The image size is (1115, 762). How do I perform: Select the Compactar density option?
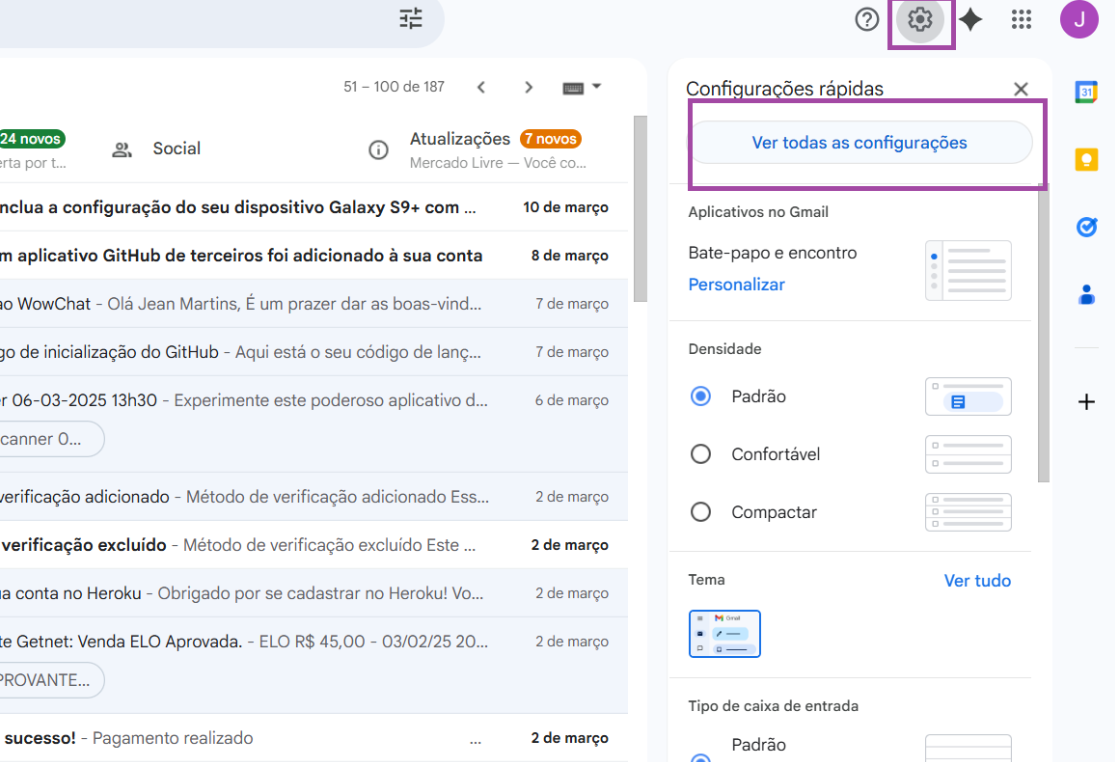point(701,512)
